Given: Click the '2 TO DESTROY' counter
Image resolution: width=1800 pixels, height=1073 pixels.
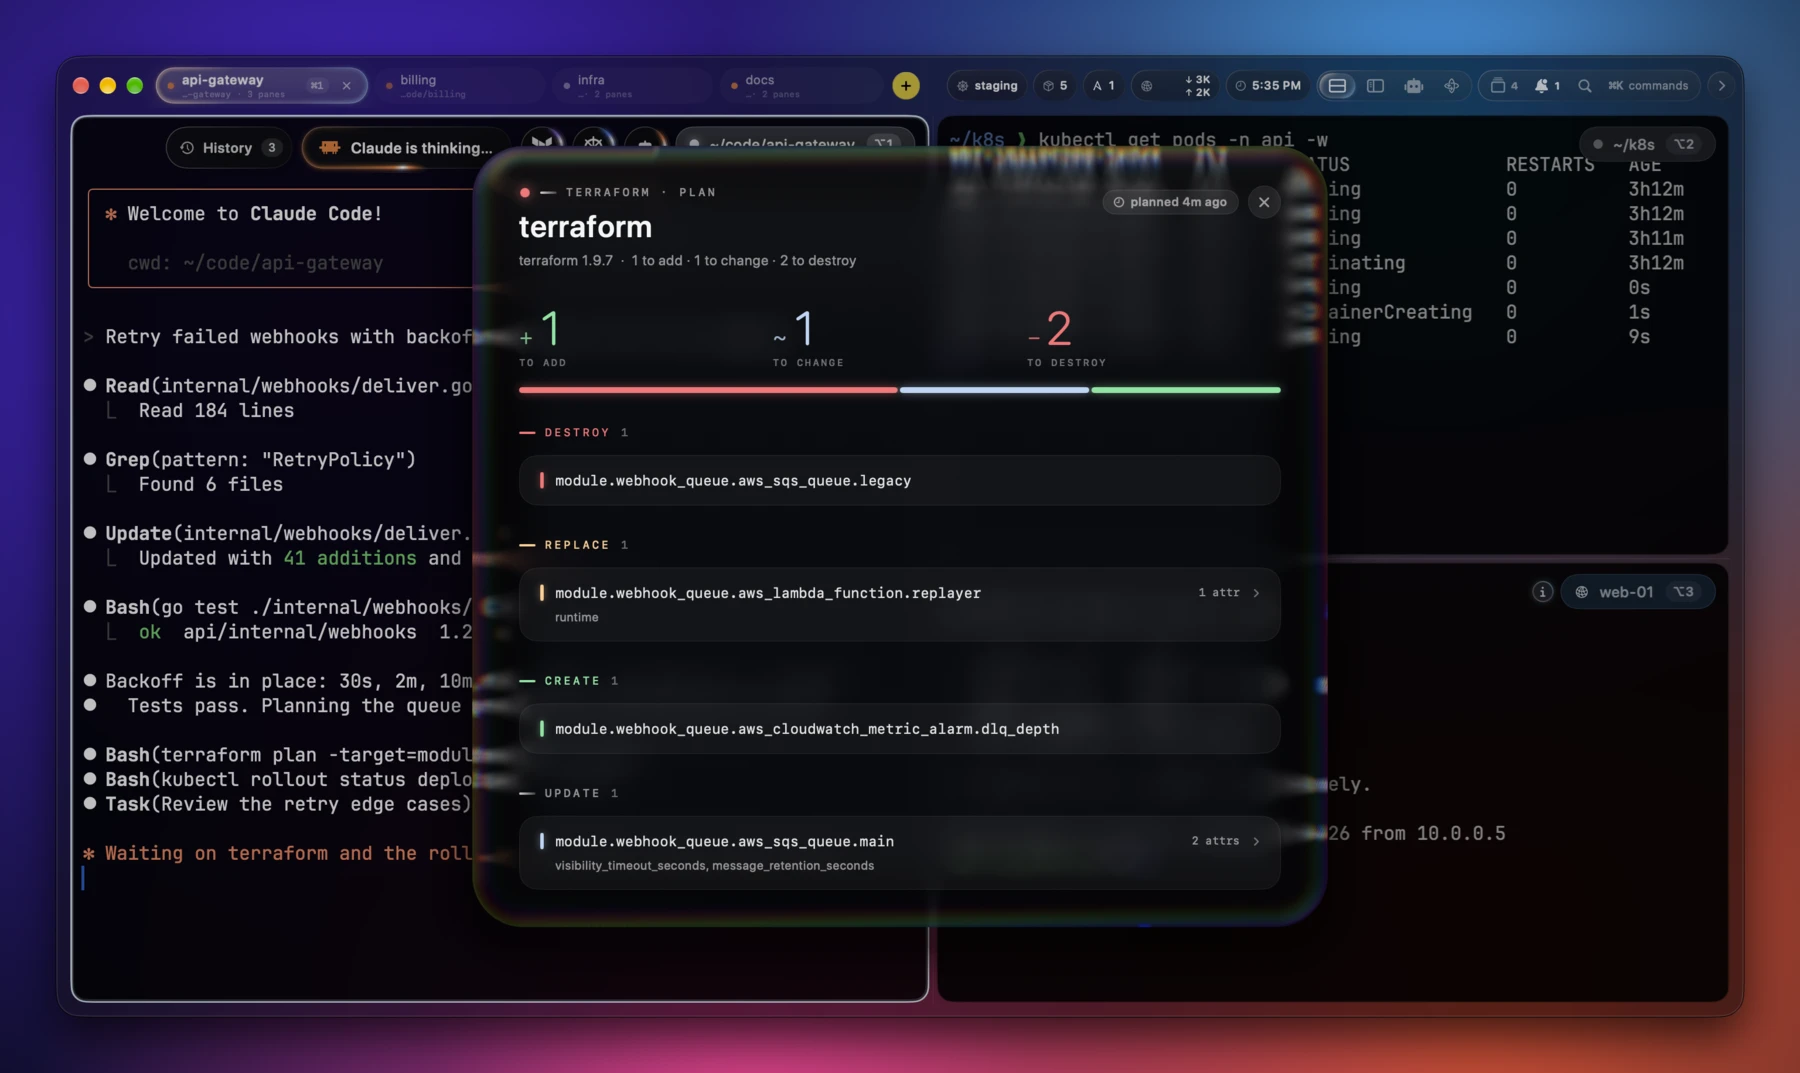Looking at the screenshot, I should tap(1066, 338).
